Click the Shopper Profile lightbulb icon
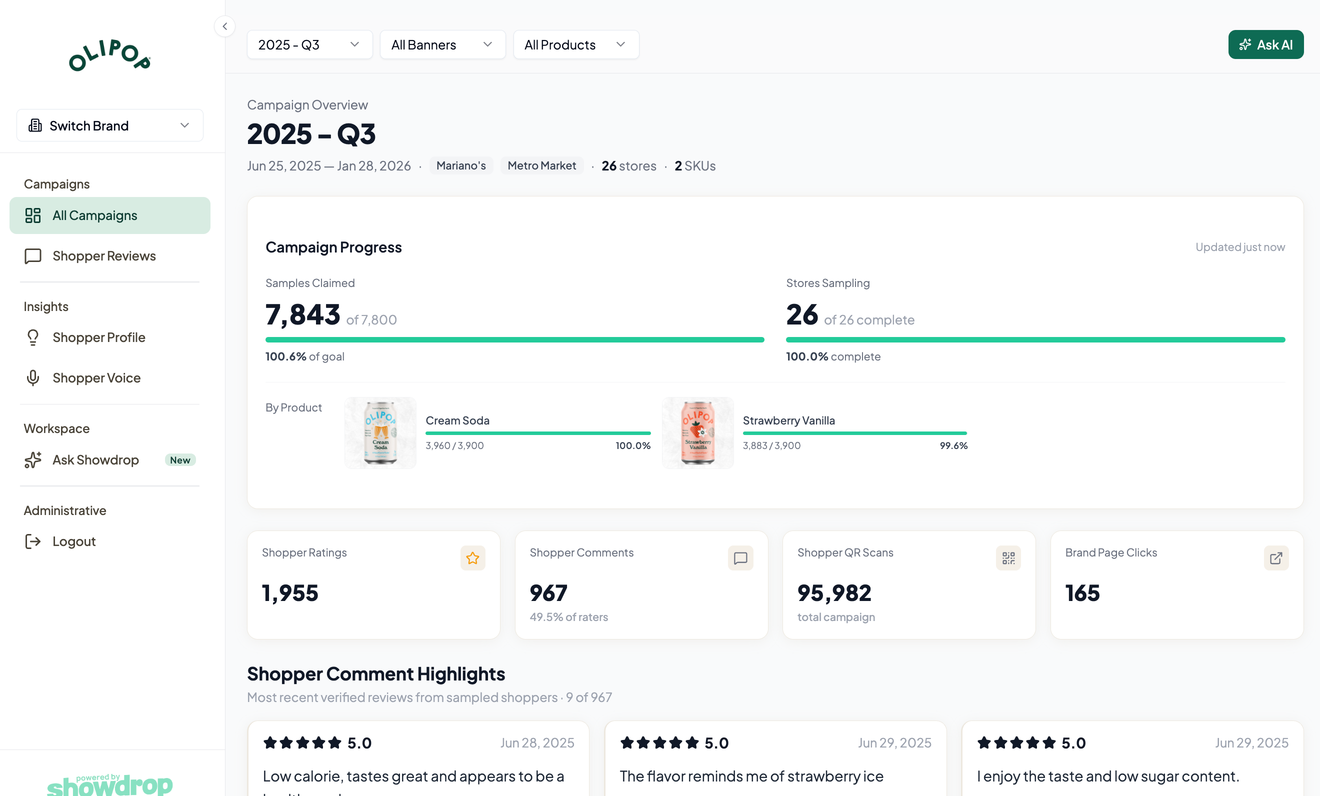The width and height of the screenshot is (1320, 796). pyautogui.click(x=33, y=338)
